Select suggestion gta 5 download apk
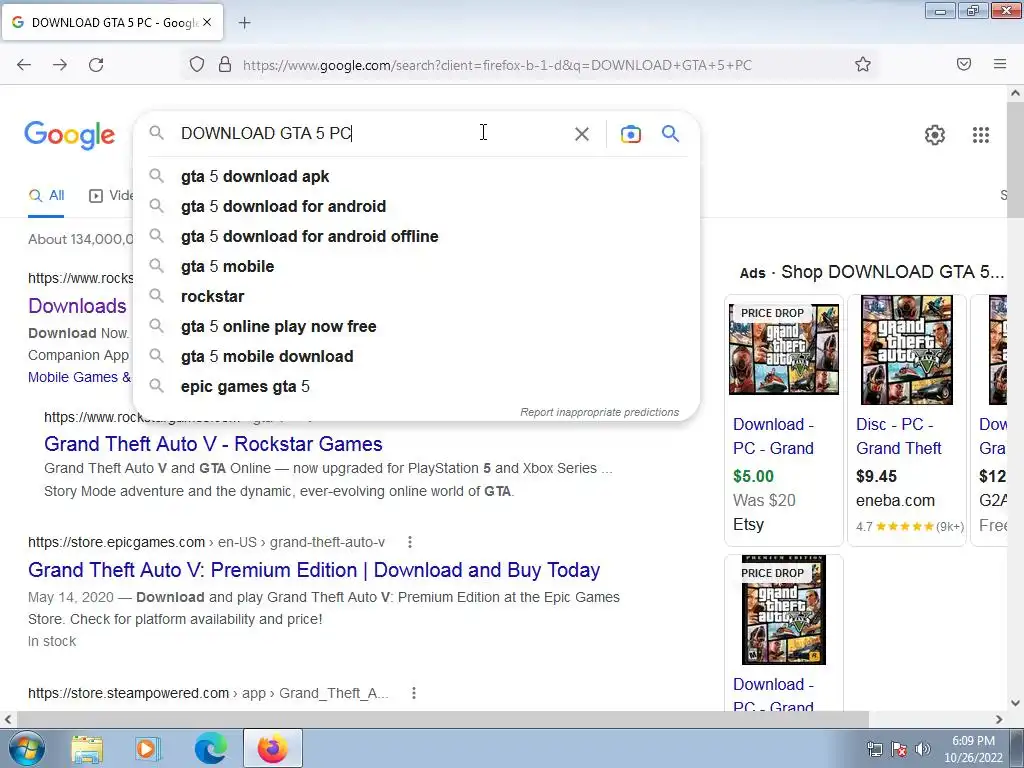The width and height of the screenshot is (1024, 768). click(x=416, y=176)
